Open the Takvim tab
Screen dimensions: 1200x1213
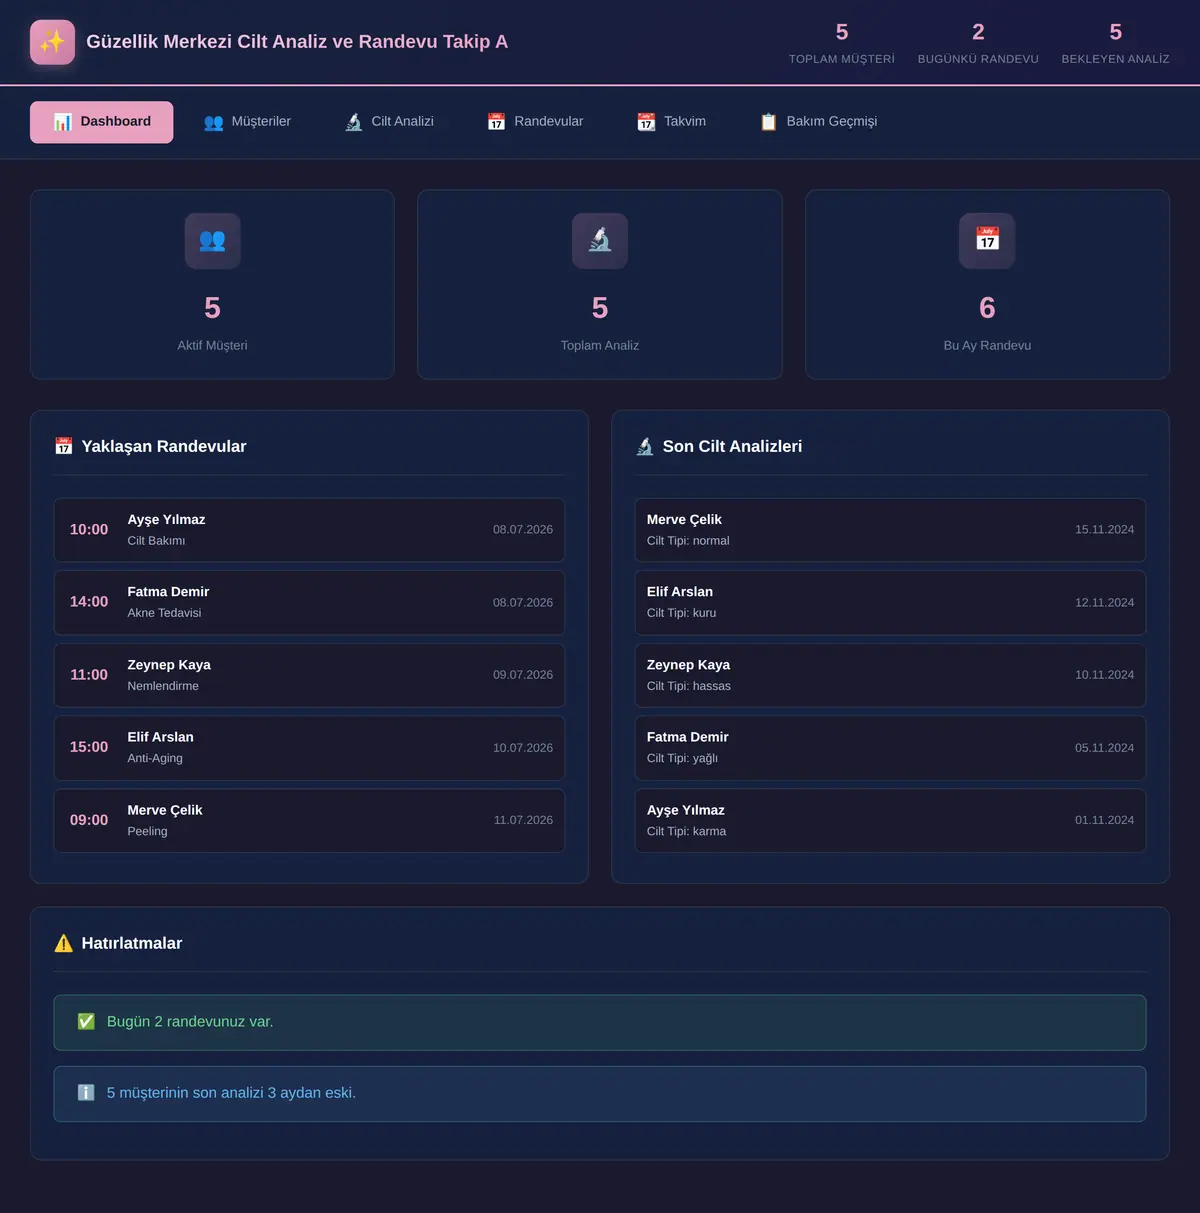pyautogui.click(x=671, y=122)
